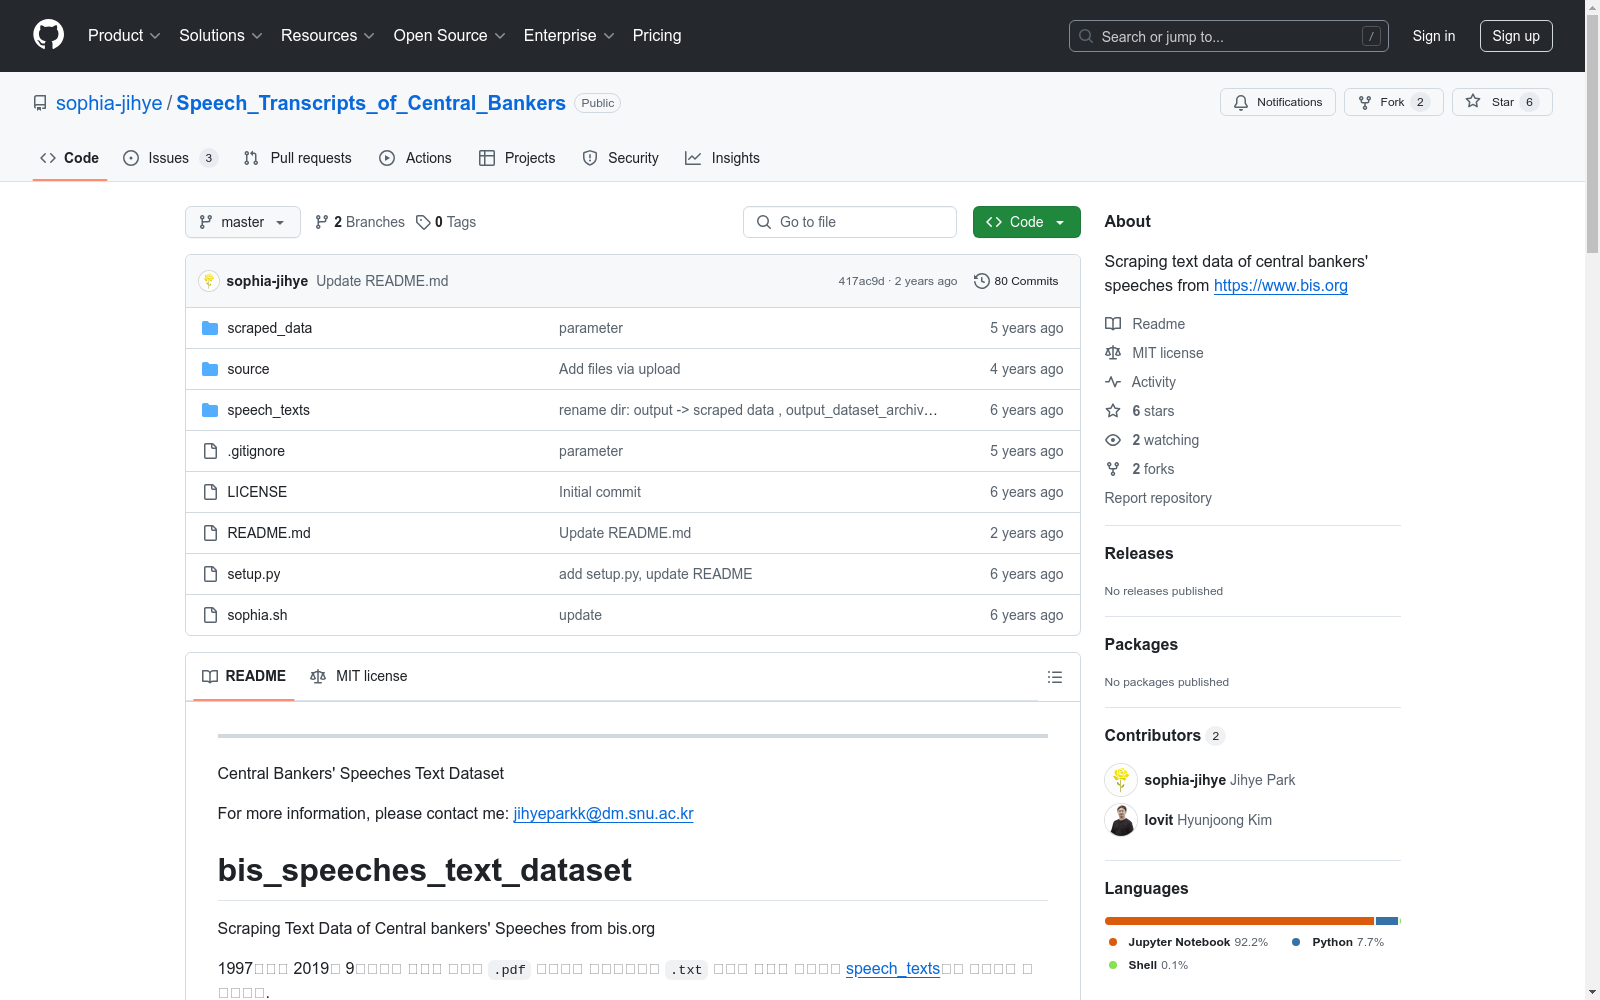The width and height of the screenshot is (1600, 1000).
Task: Click the repository icon beside the owner name
Action: [x=40, y=103]
